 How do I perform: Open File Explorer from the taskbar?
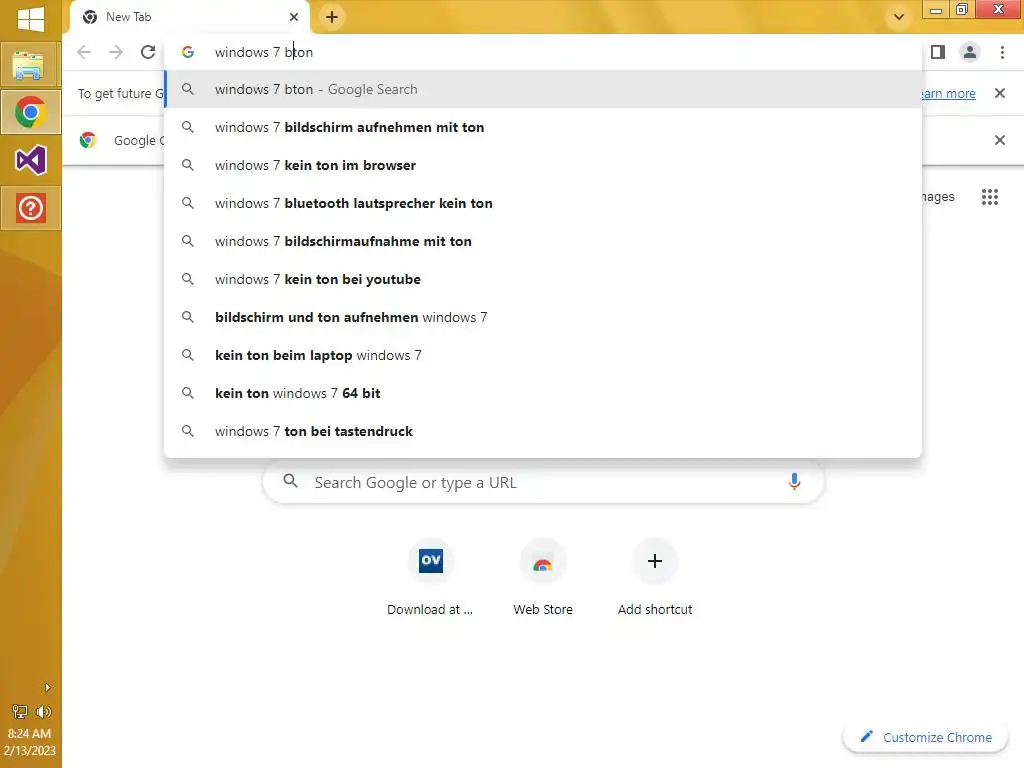pos(29,65)
